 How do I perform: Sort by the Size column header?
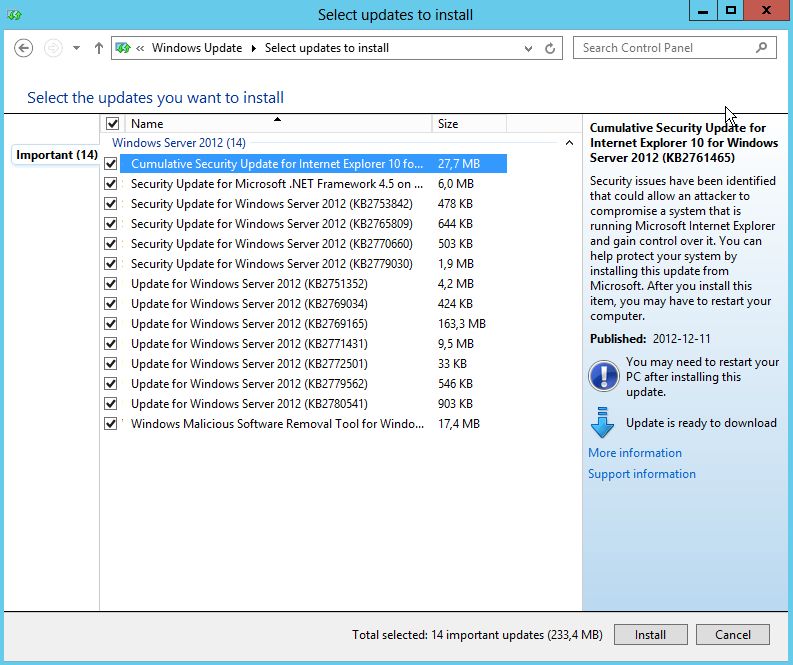click(469, 123)
